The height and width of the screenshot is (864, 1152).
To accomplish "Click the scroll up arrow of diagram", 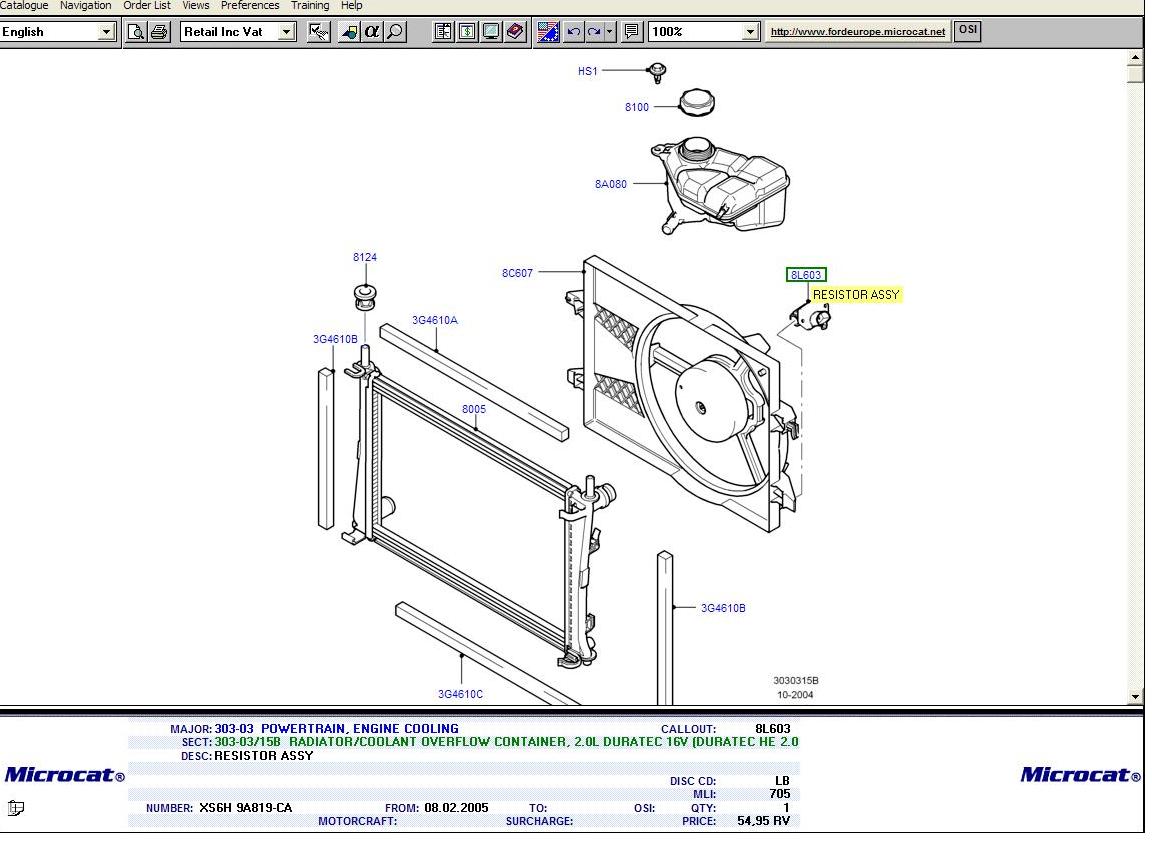I will (x=1136, y=57).
